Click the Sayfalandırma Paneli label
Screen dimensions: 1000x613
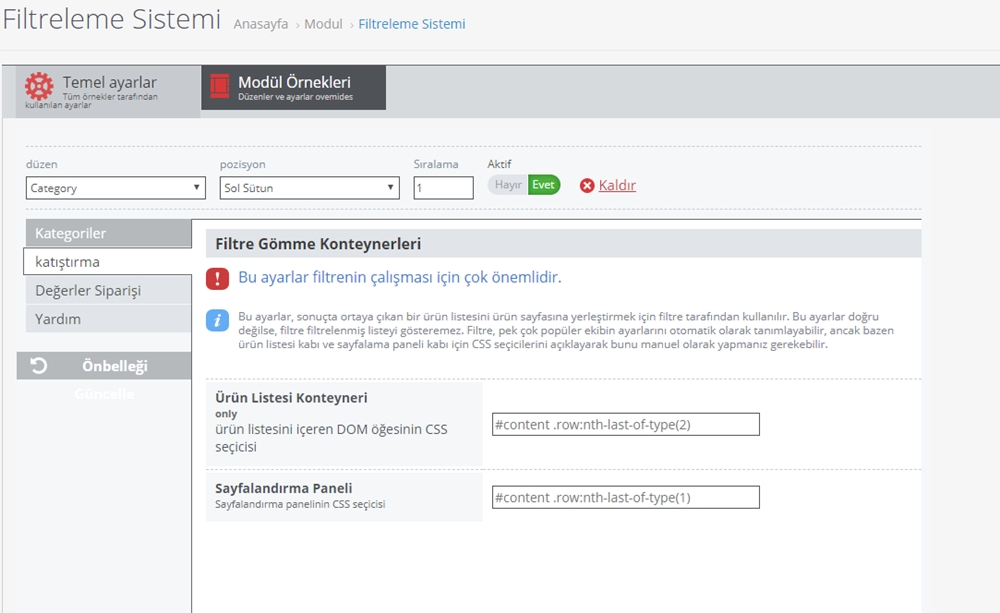tap(284, 488)
